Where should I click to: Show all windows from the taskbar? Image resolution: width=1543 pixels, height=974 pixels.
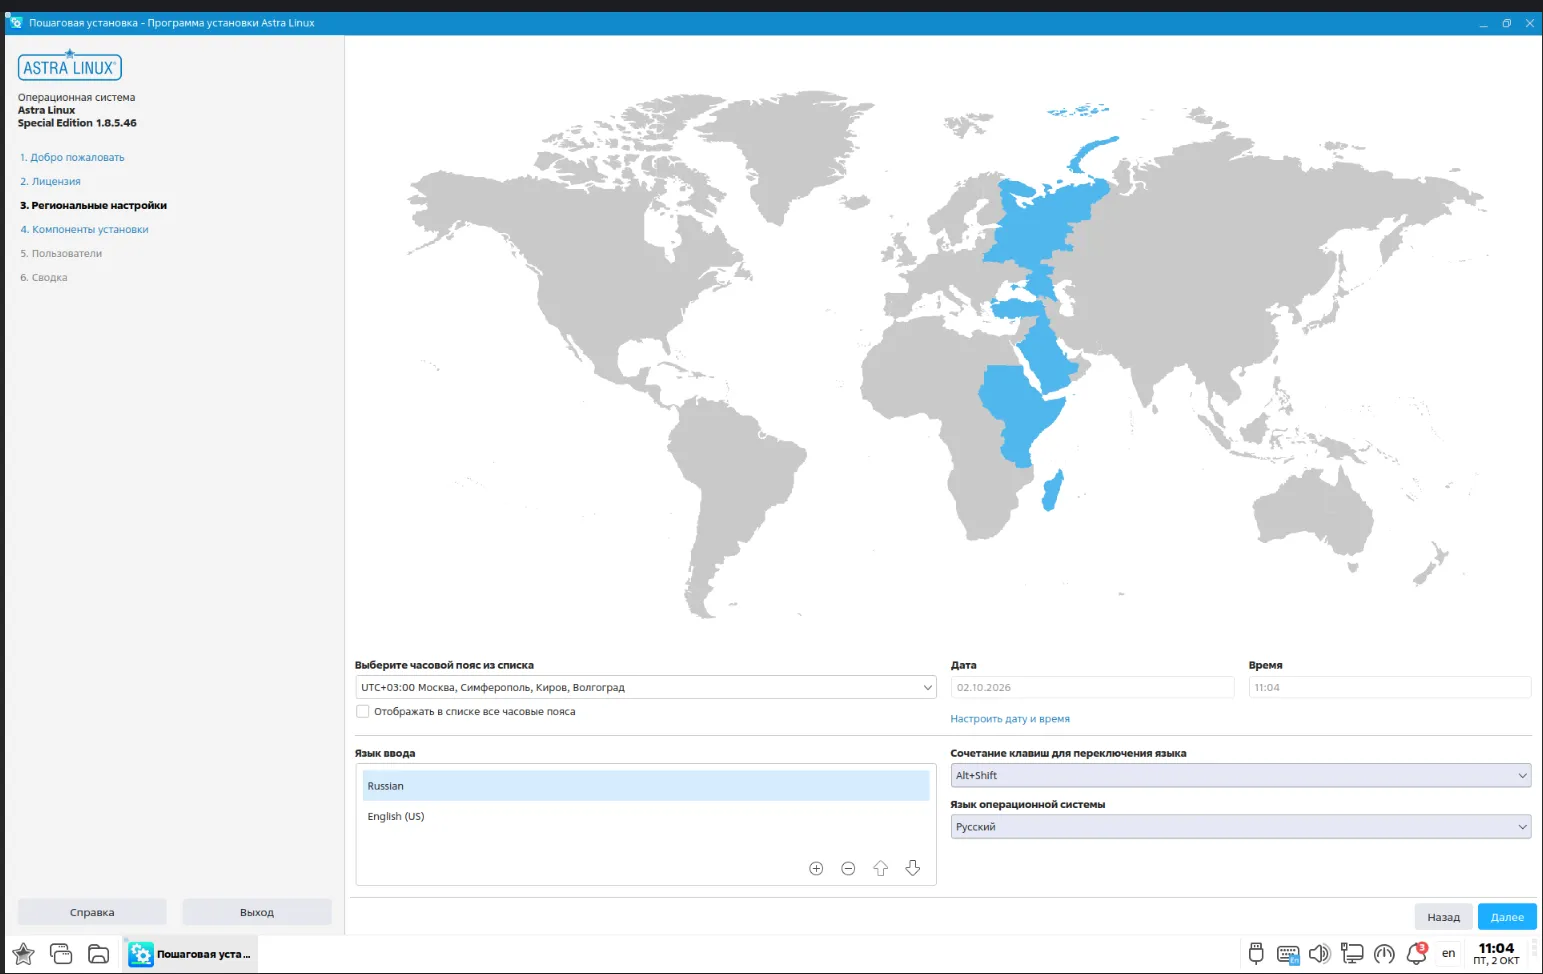click(61, 954)
